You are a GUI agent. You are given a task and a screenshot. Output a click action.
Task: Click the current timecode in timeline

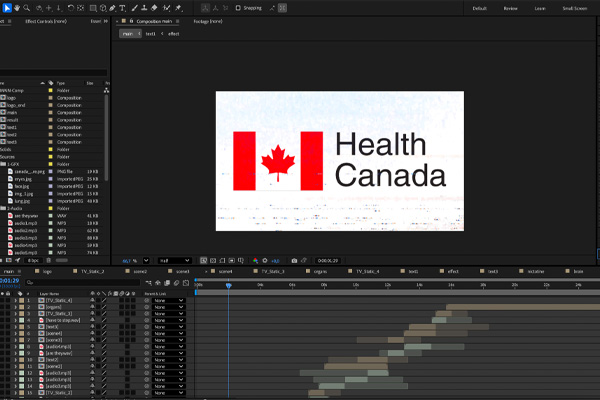coord(10,281)
